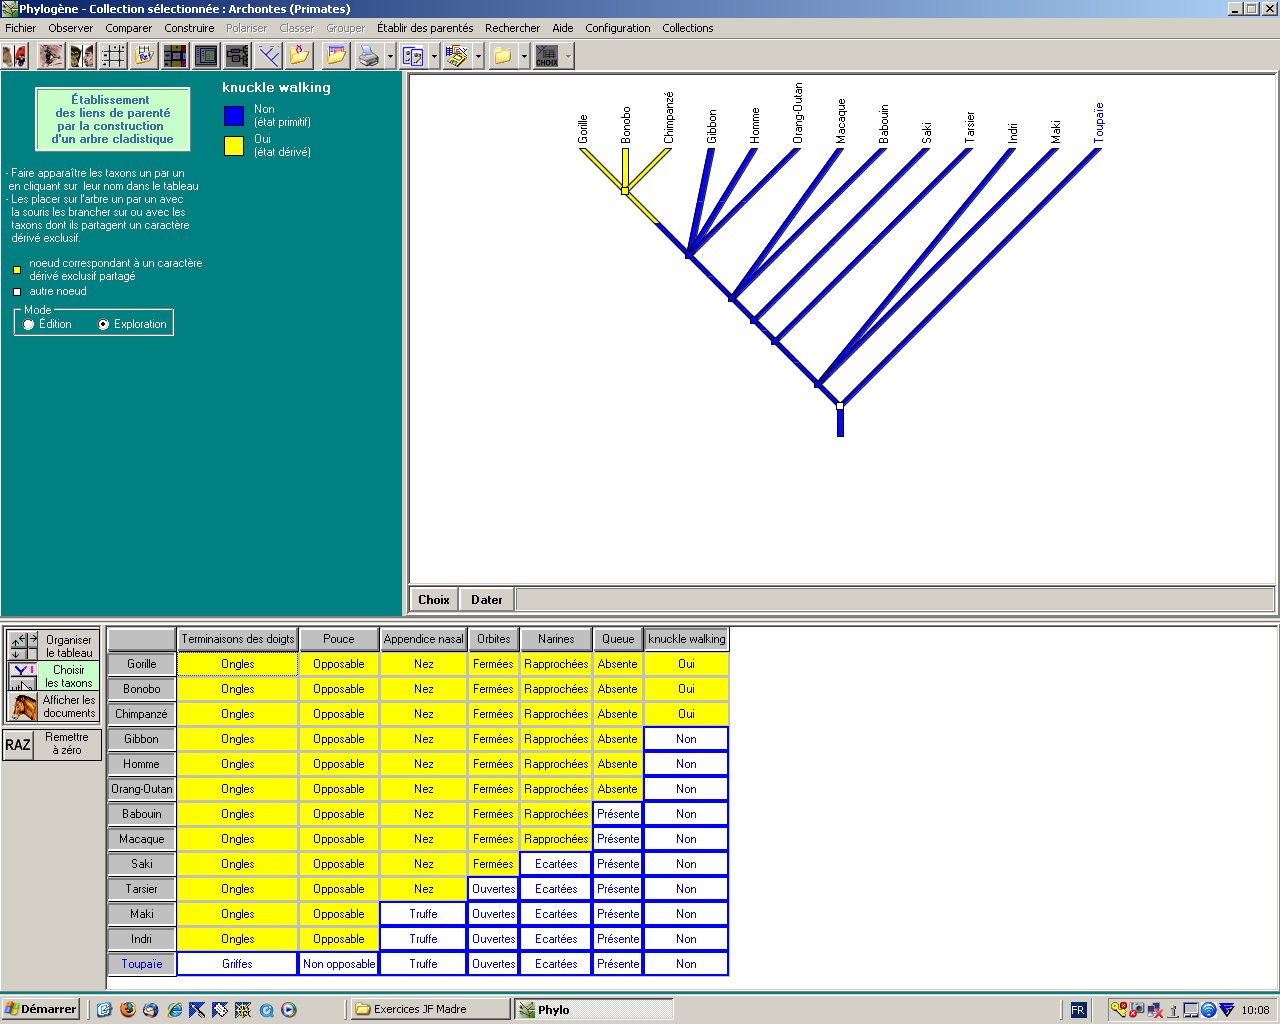Open the dropdown arrow beside the yellow folder icon

pyautogui.click(x=524, y=57)
